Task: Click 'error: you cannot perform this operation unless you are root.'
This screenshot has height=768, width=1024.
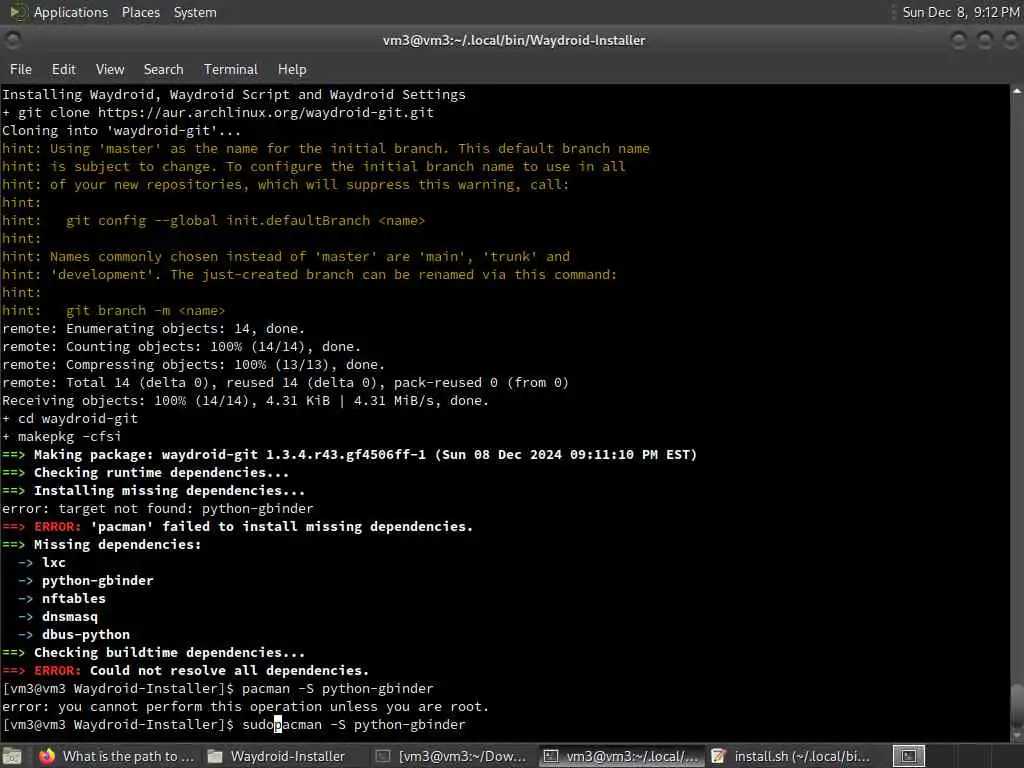Action: coord(246,706)
